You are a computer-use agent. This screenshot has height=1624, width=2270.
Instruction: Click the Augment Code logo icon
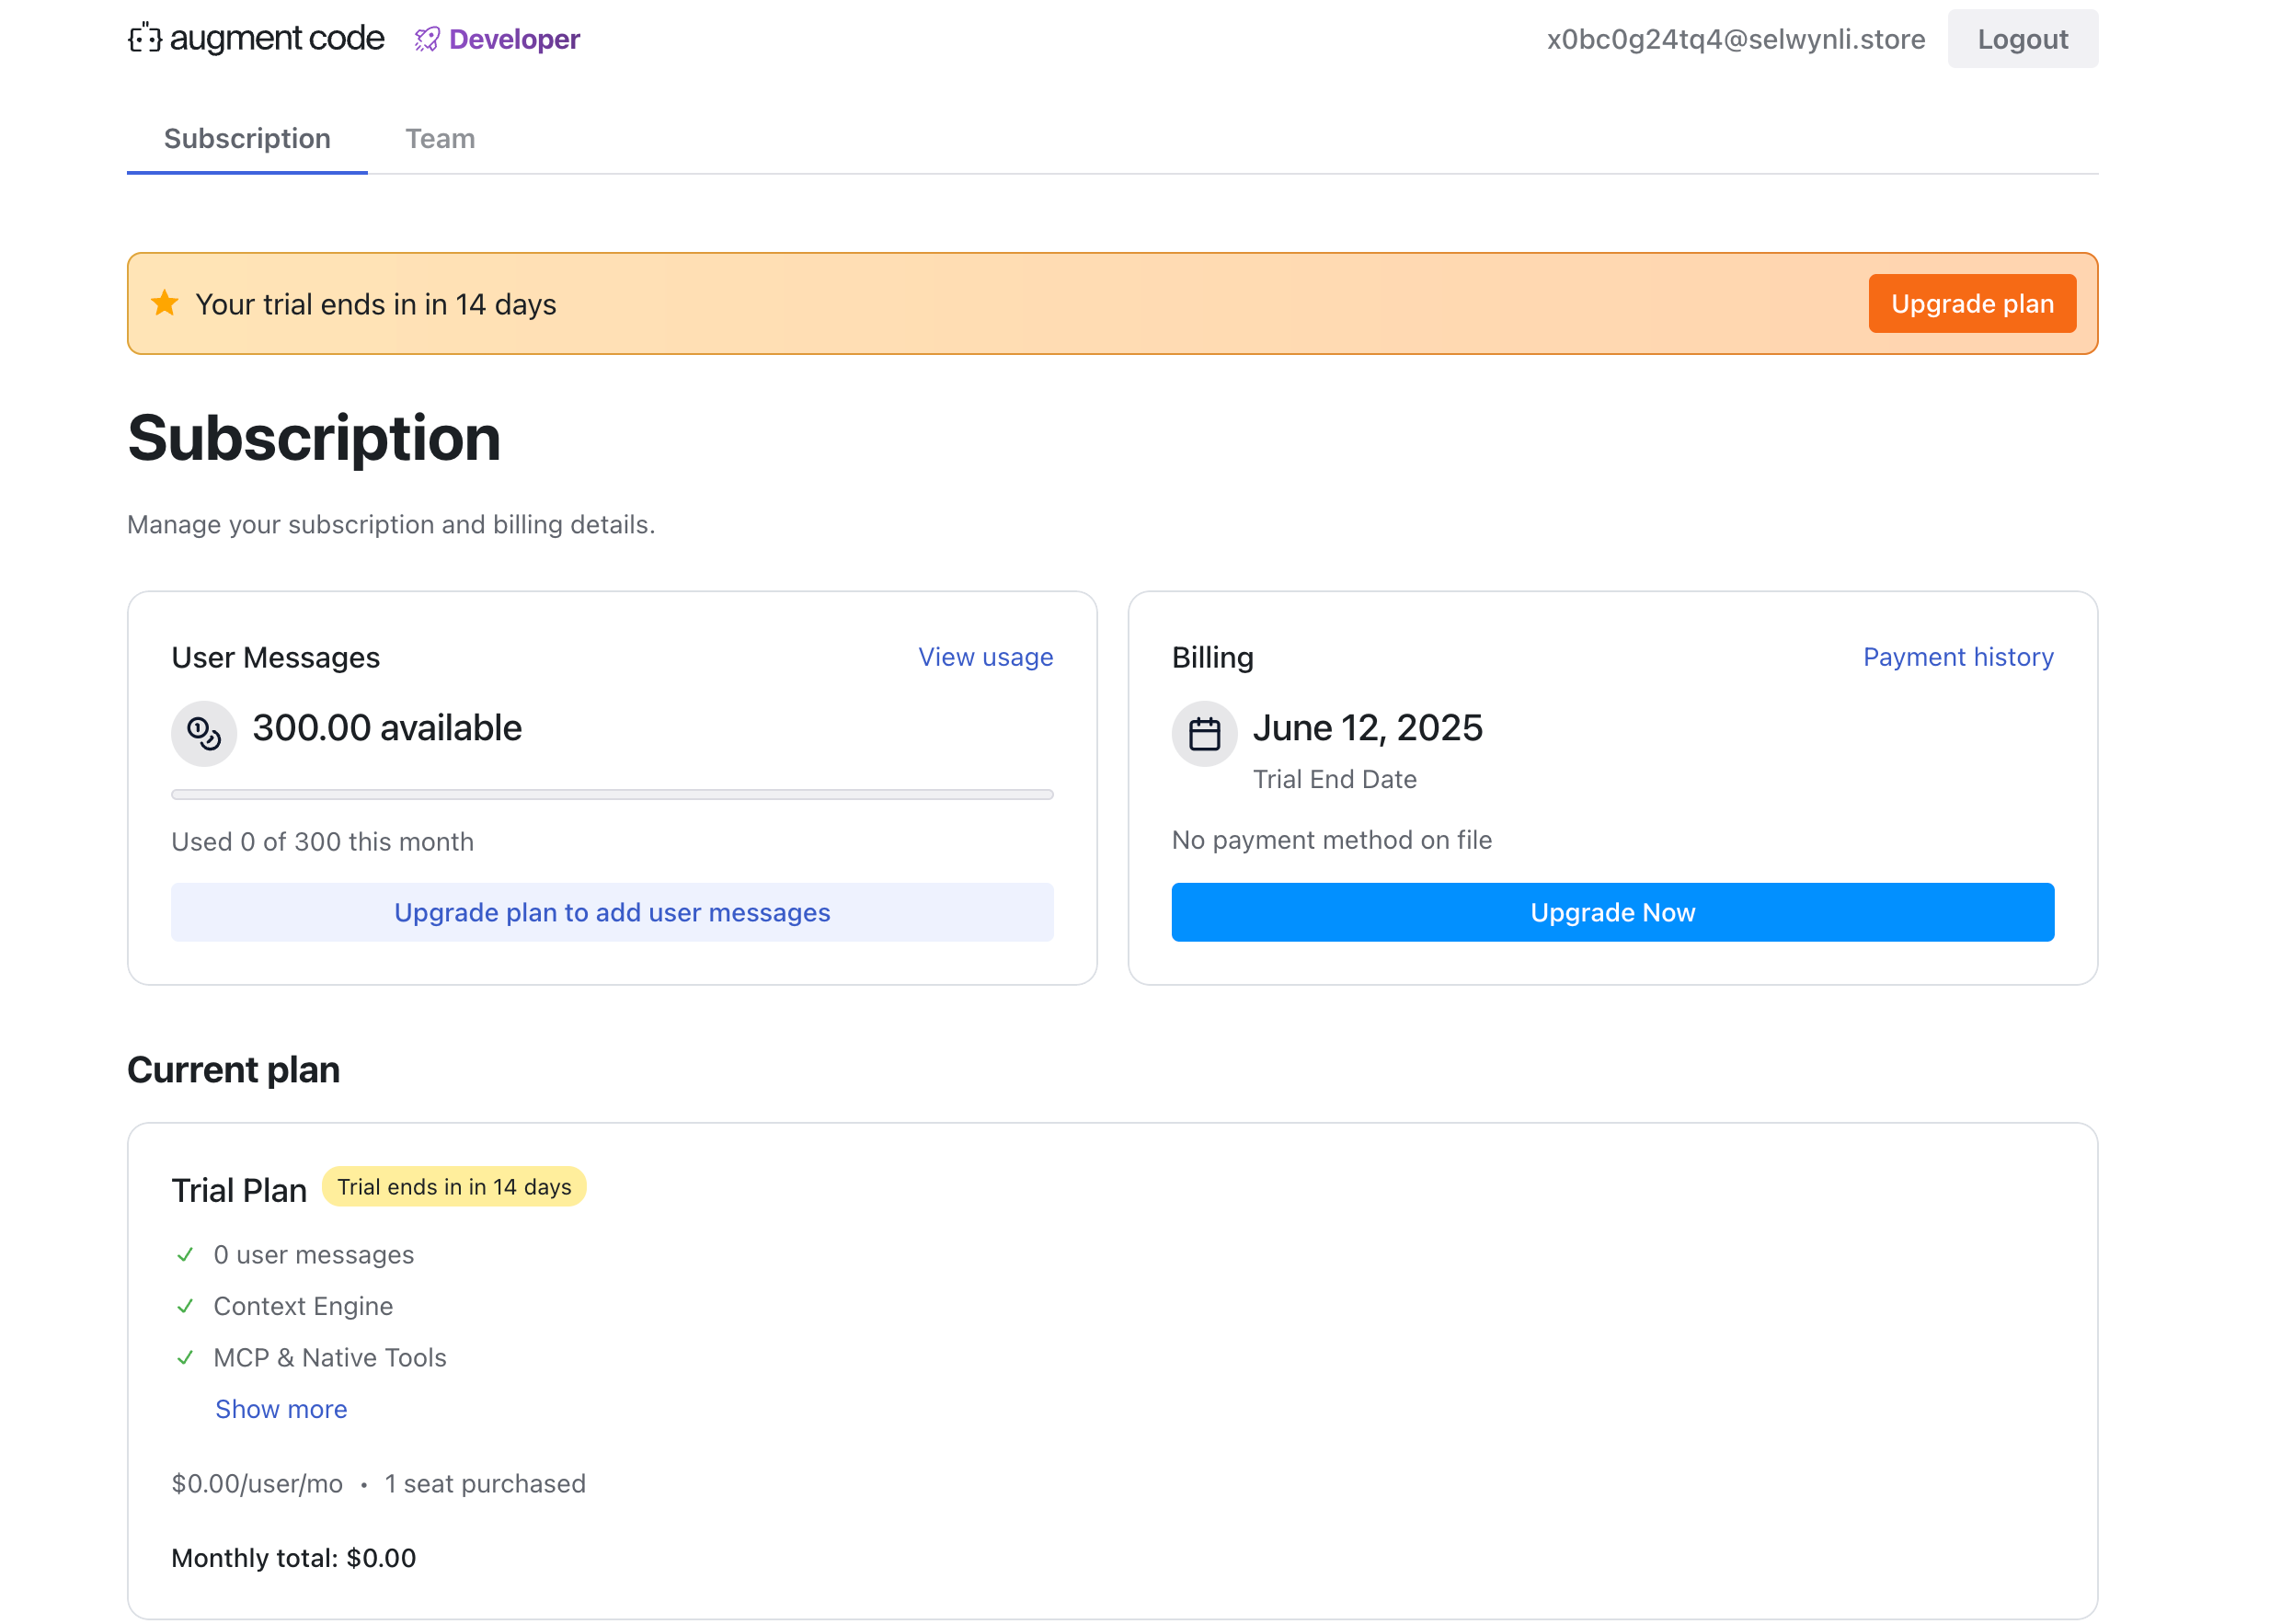click(x=145, y=39)
